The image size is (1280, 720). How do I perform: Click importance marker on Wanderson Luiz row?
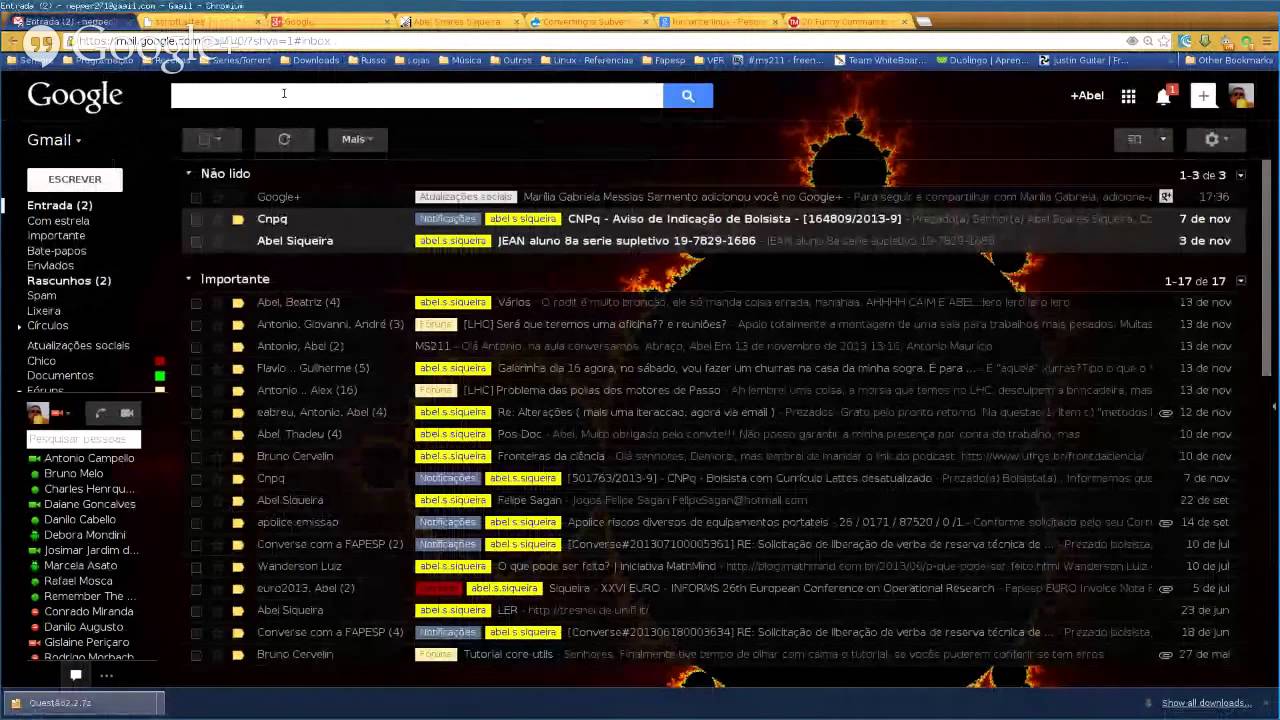(237, 566)
